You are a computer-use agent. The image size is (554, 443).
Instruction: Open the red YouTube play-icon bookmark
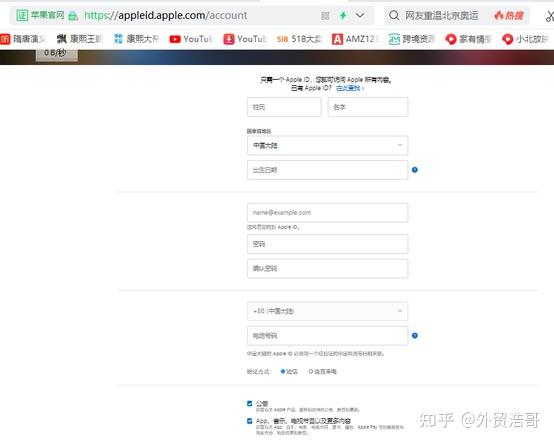coord(191,39)
